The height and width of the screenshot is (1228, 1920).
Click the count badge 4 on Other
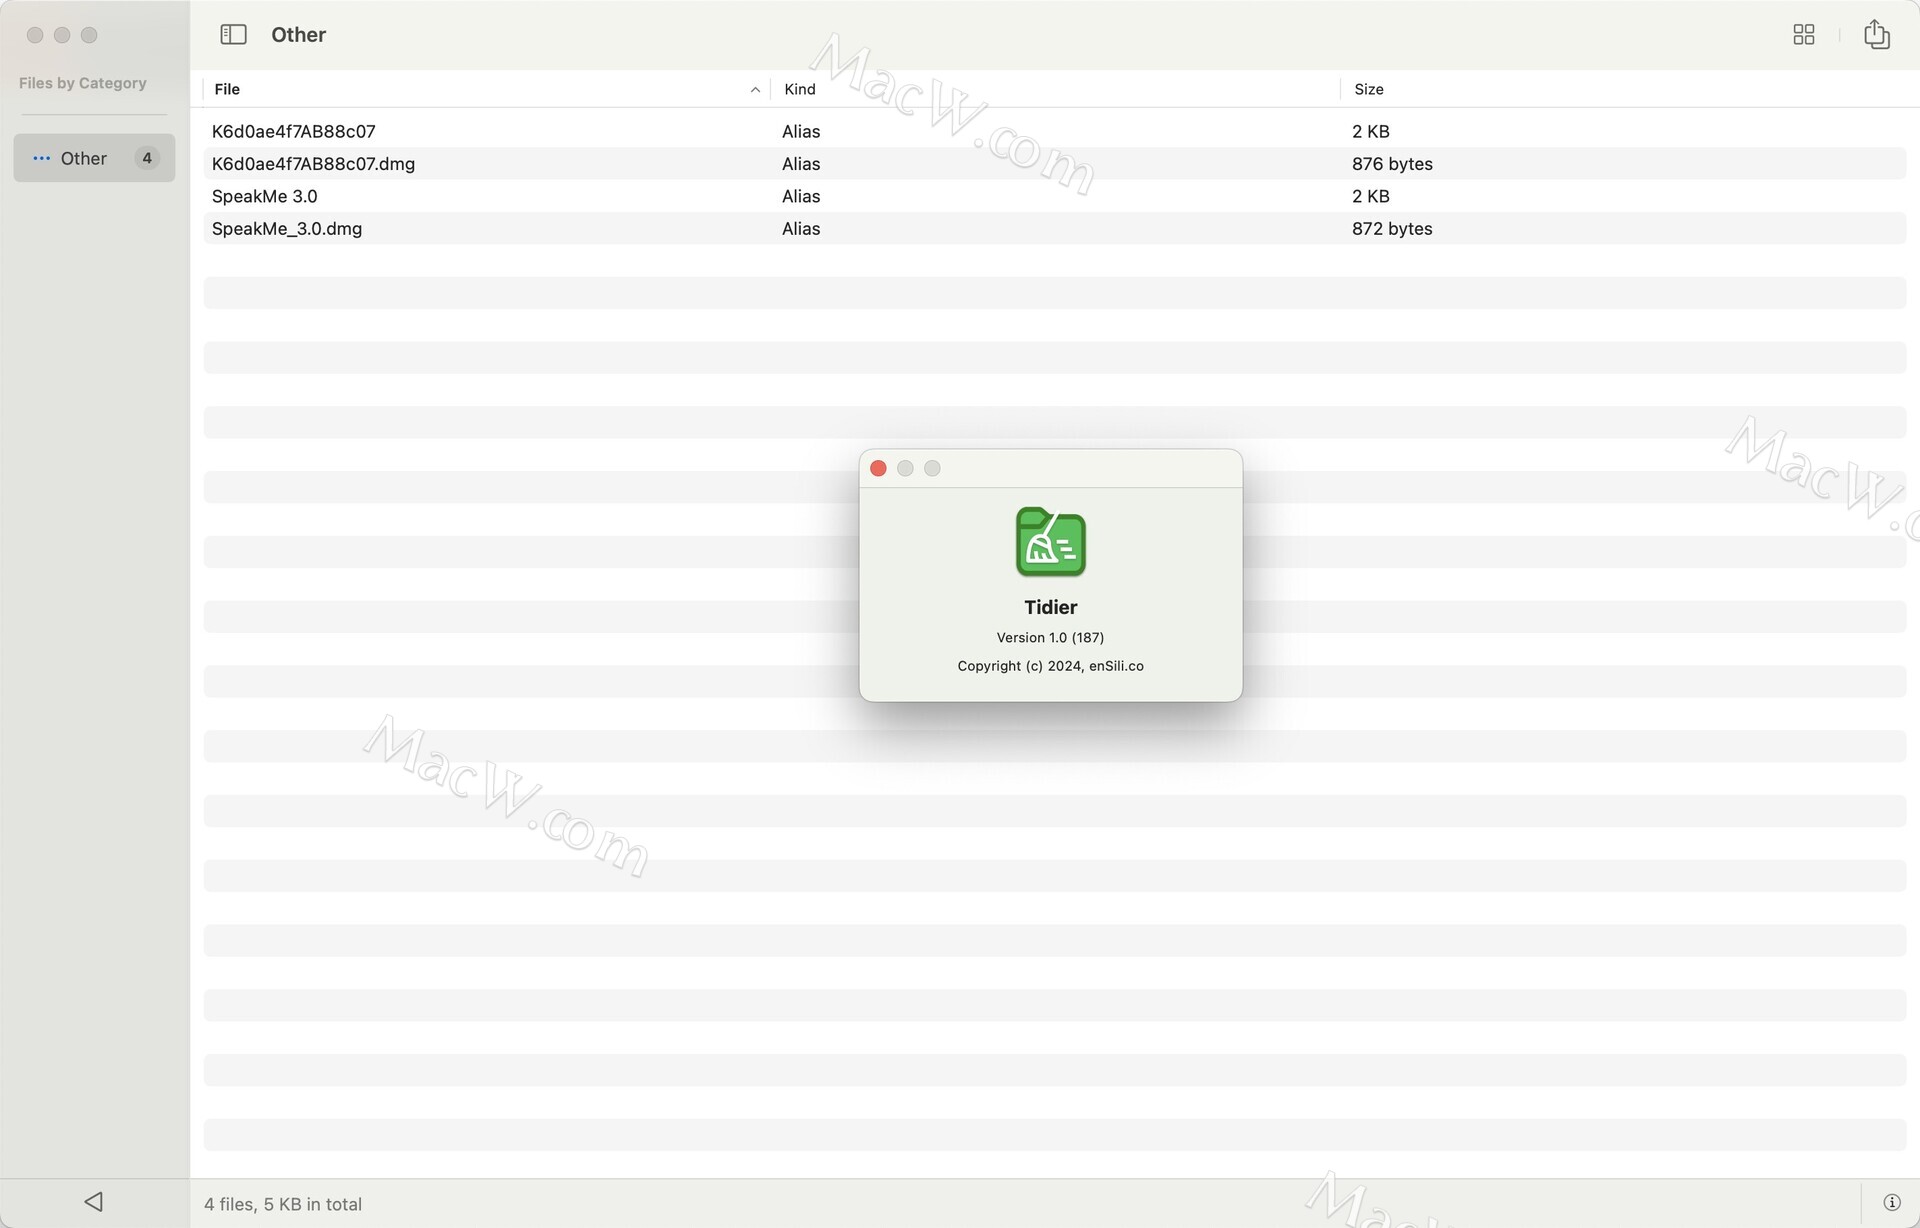[147, 158]
